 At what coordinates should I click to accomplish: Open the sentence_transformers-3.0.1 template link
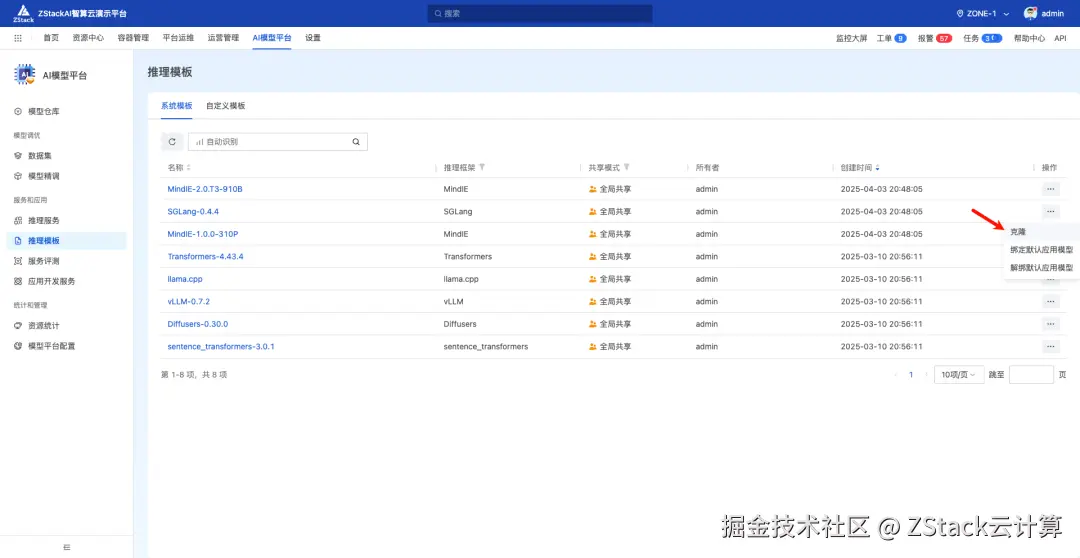point(221,347)
